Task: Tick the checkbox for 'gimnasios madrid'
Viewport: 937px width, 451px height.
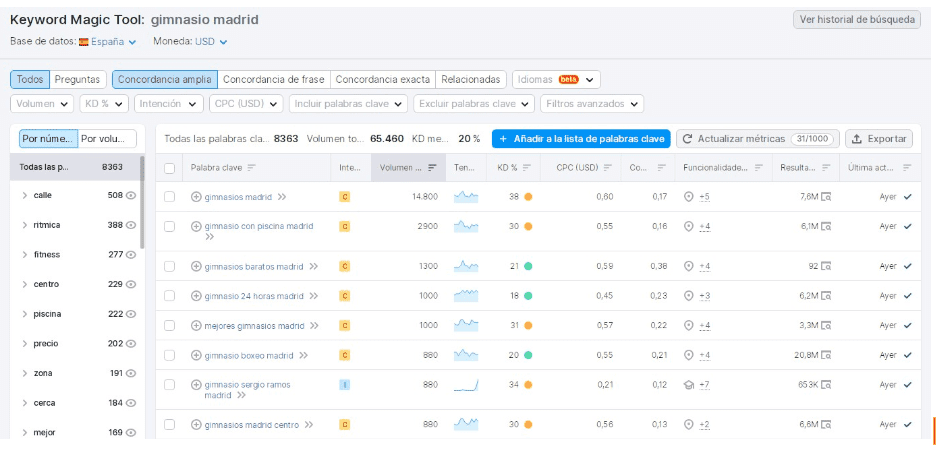Action: (170, 197)
